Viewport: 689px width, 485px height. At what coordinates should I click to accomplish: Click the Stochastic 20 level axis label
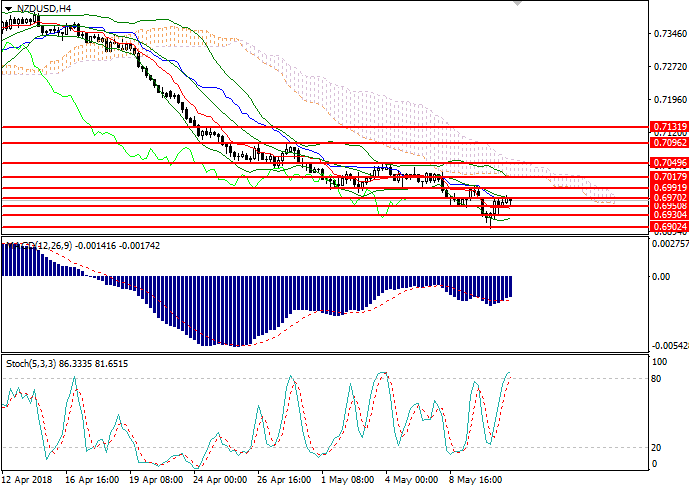click(658, 447)
